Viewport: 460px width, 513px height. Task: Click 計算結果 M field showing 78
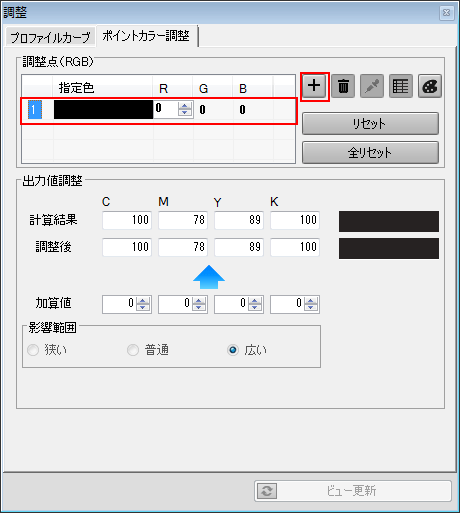(x=183, y=220)
